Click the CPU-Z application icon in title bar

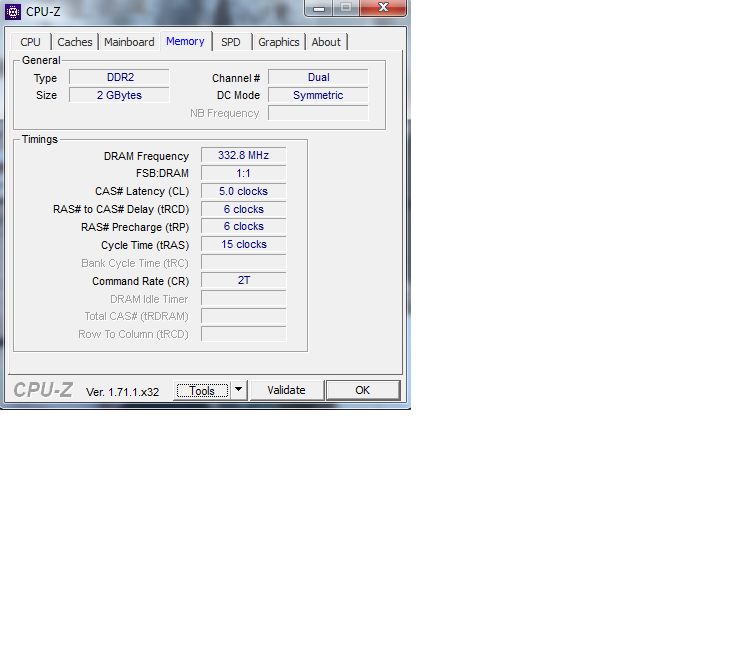pos(13,12)
